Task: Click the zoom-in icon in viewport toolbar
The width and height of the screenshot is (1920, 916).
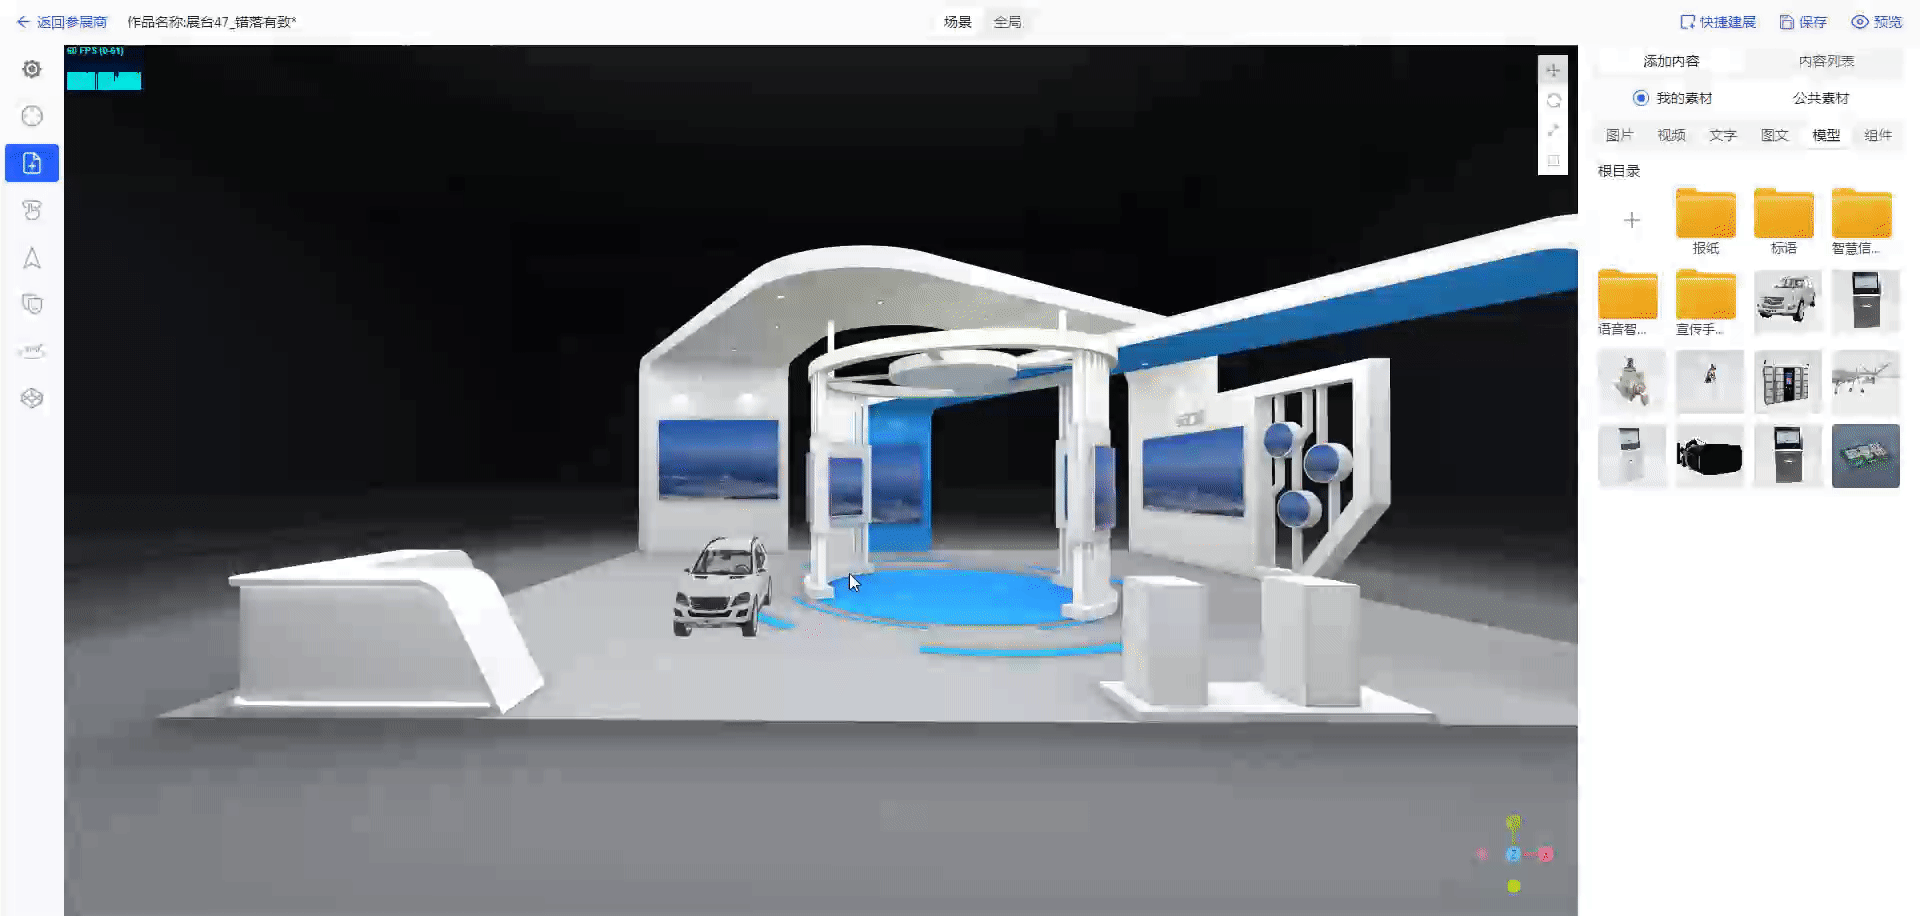Action: tap(1553, 70)
